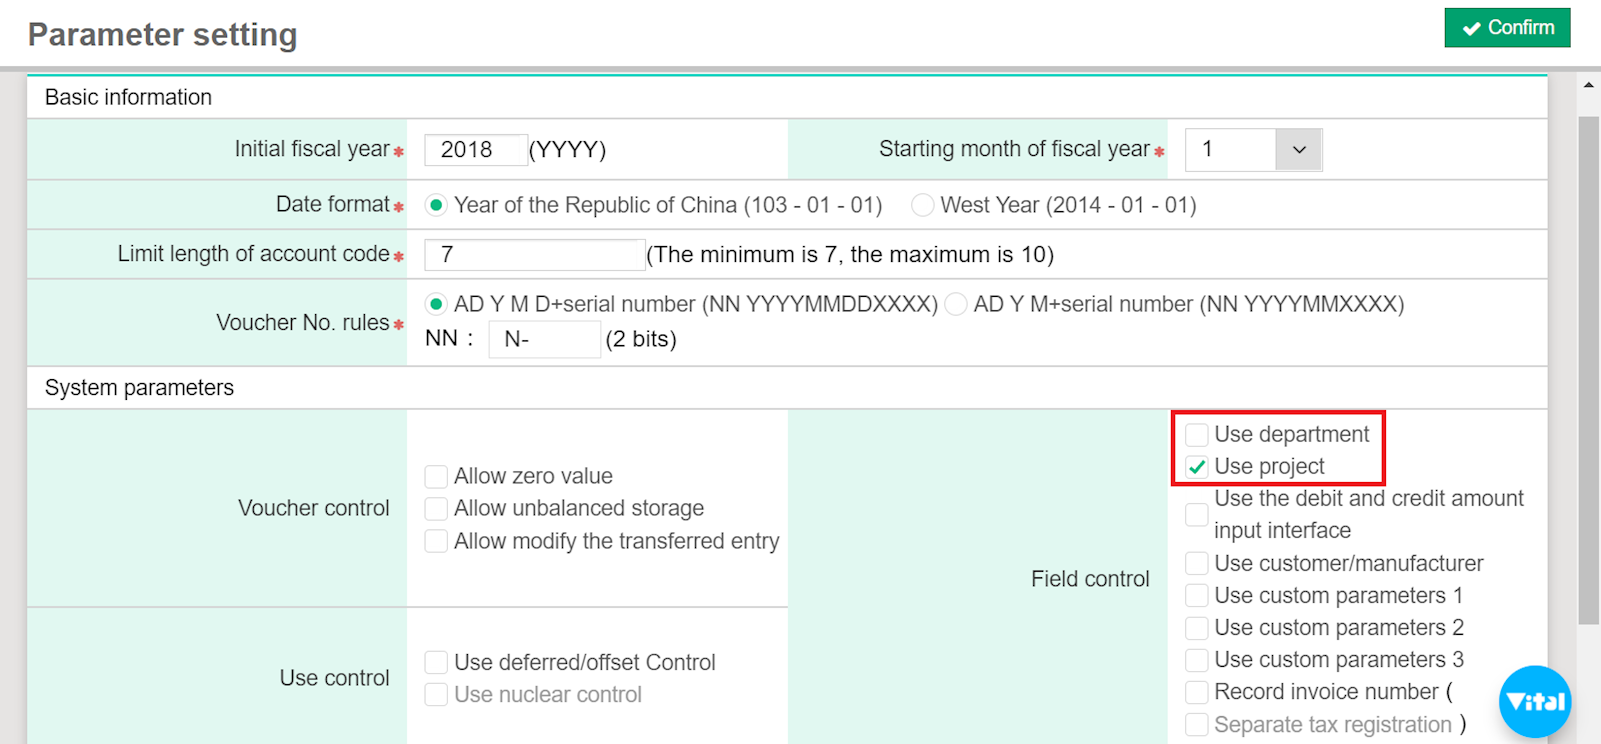Enable the Use department checkbox
The width and height of the screenshot is (1601, 744).
pos(1196,435)
